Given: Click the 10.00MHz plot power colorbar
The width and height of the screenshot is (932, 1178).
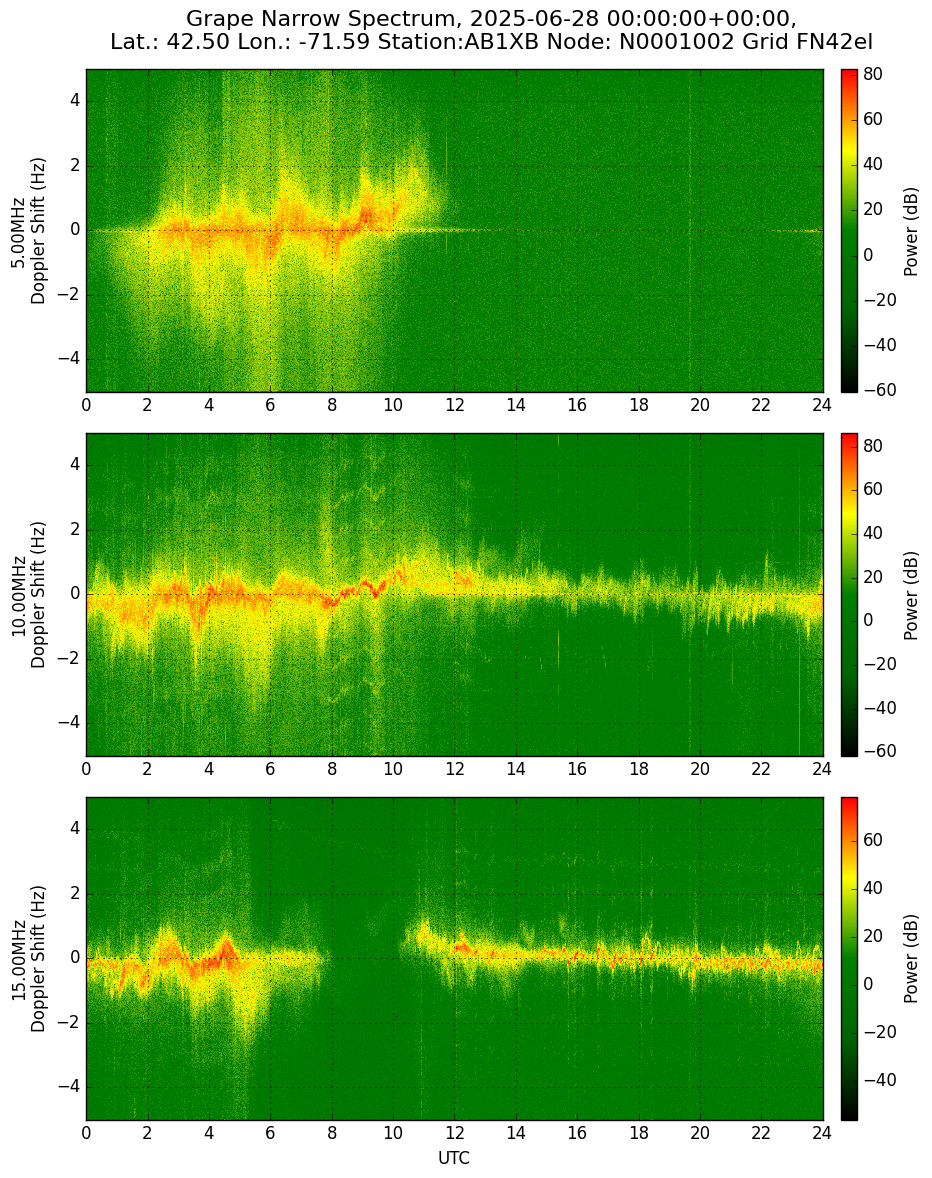Looking at the screenshot, I should pyautogui.click(x=849, y=594).
